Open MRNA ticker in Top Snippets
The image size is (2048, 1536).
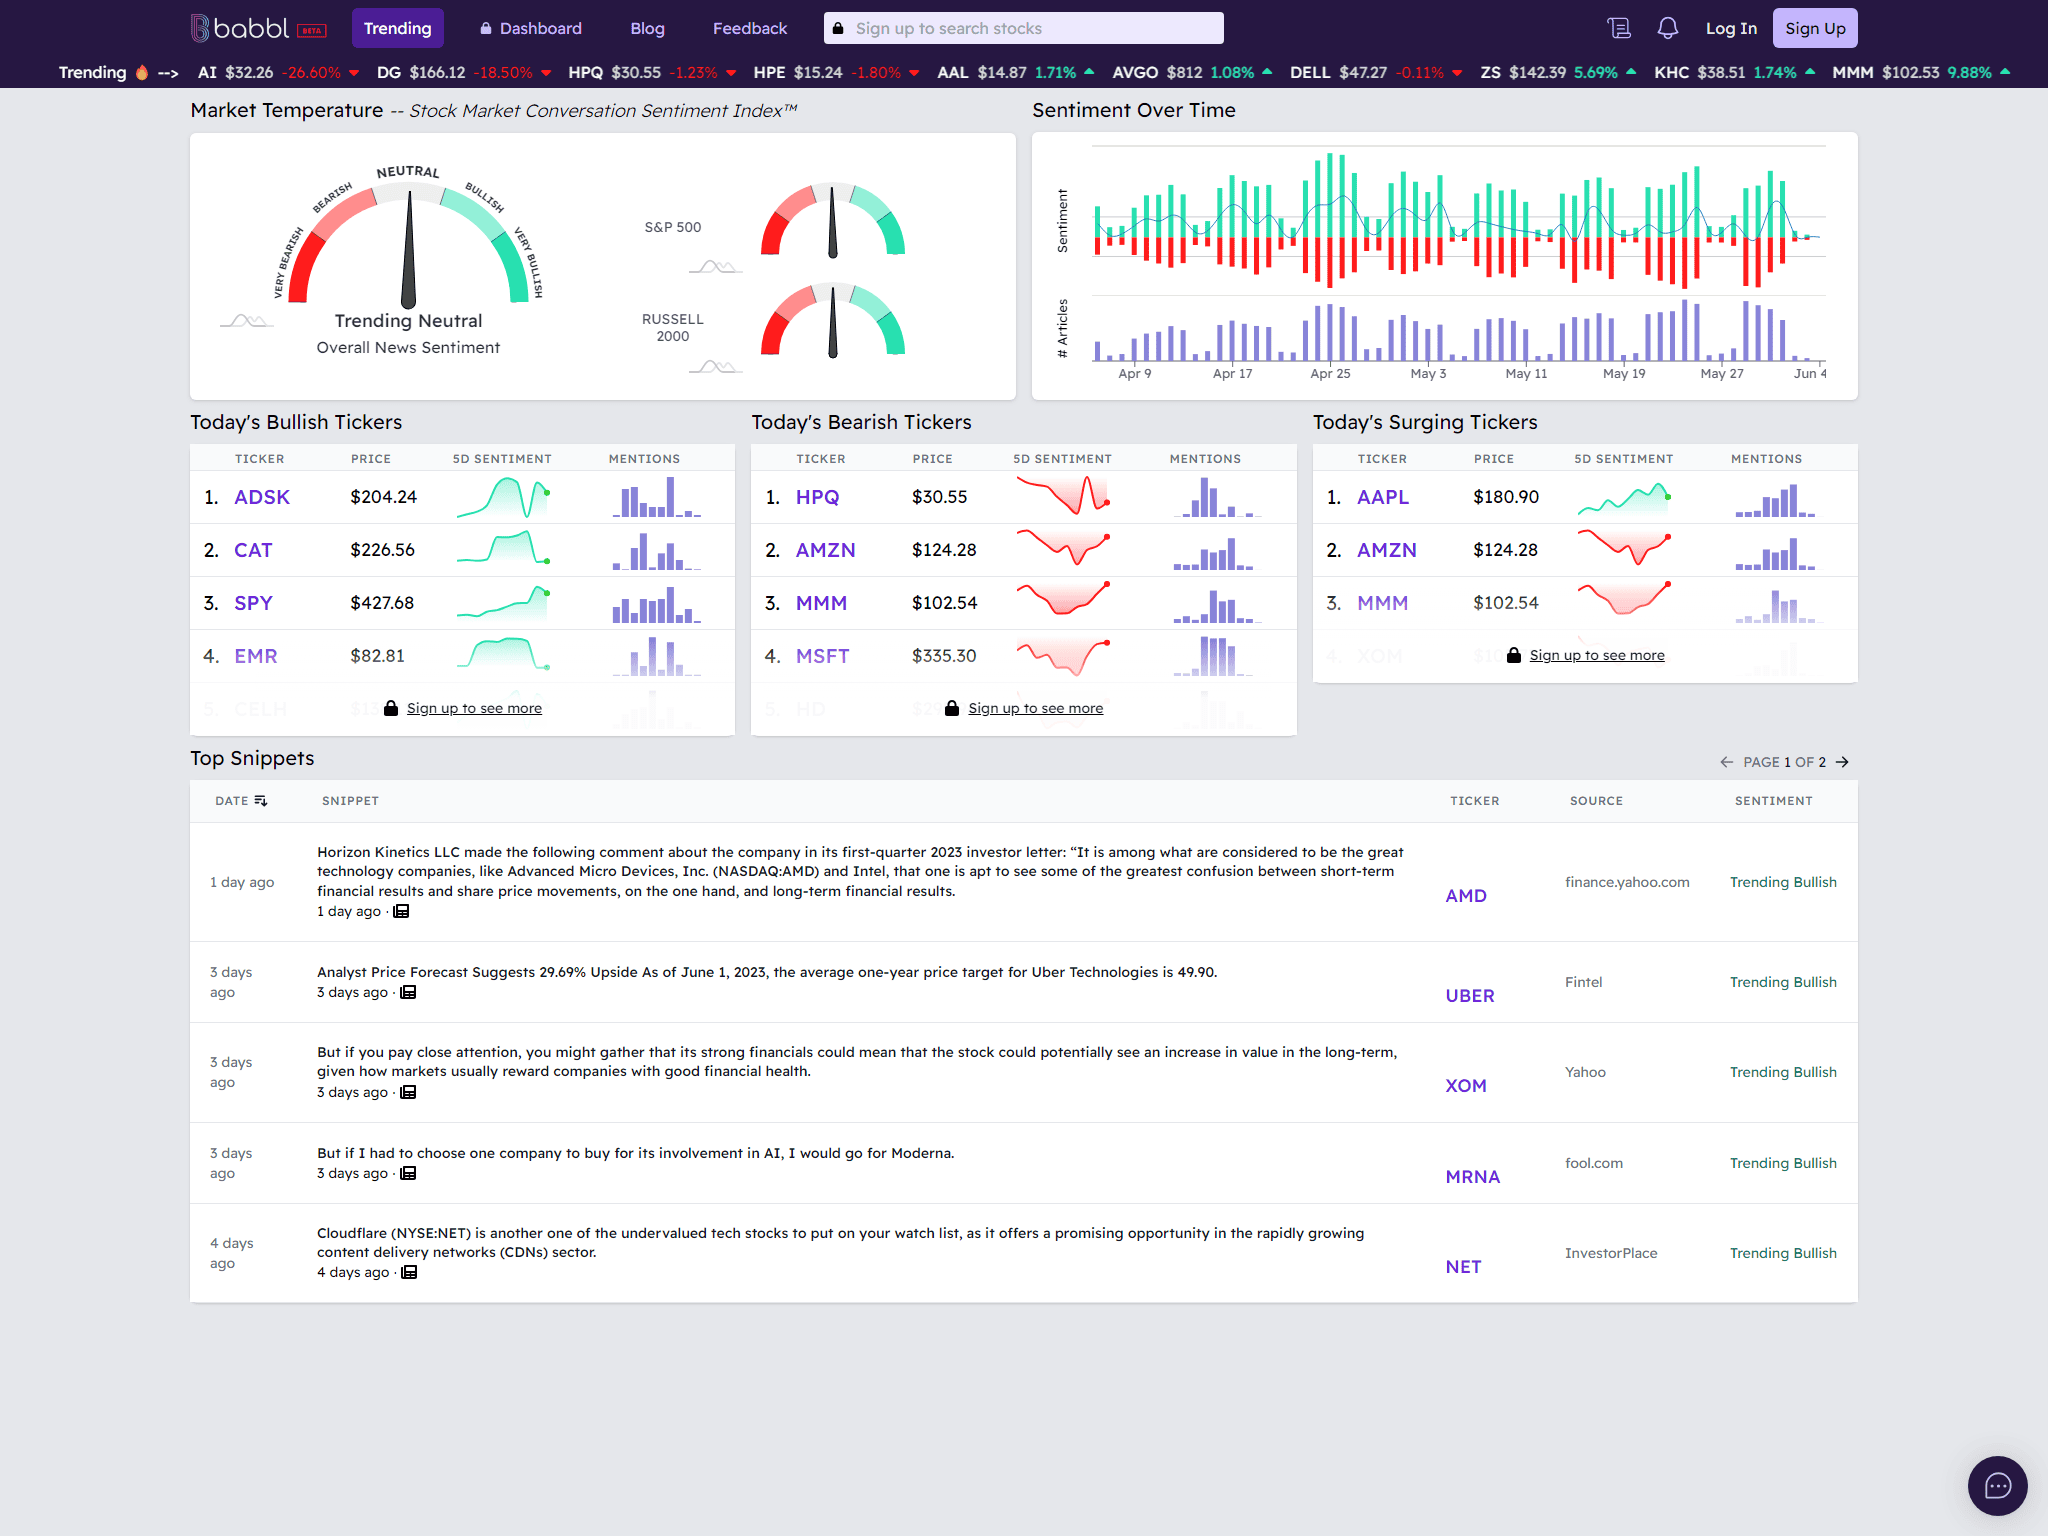[x=1473, y=1177]
